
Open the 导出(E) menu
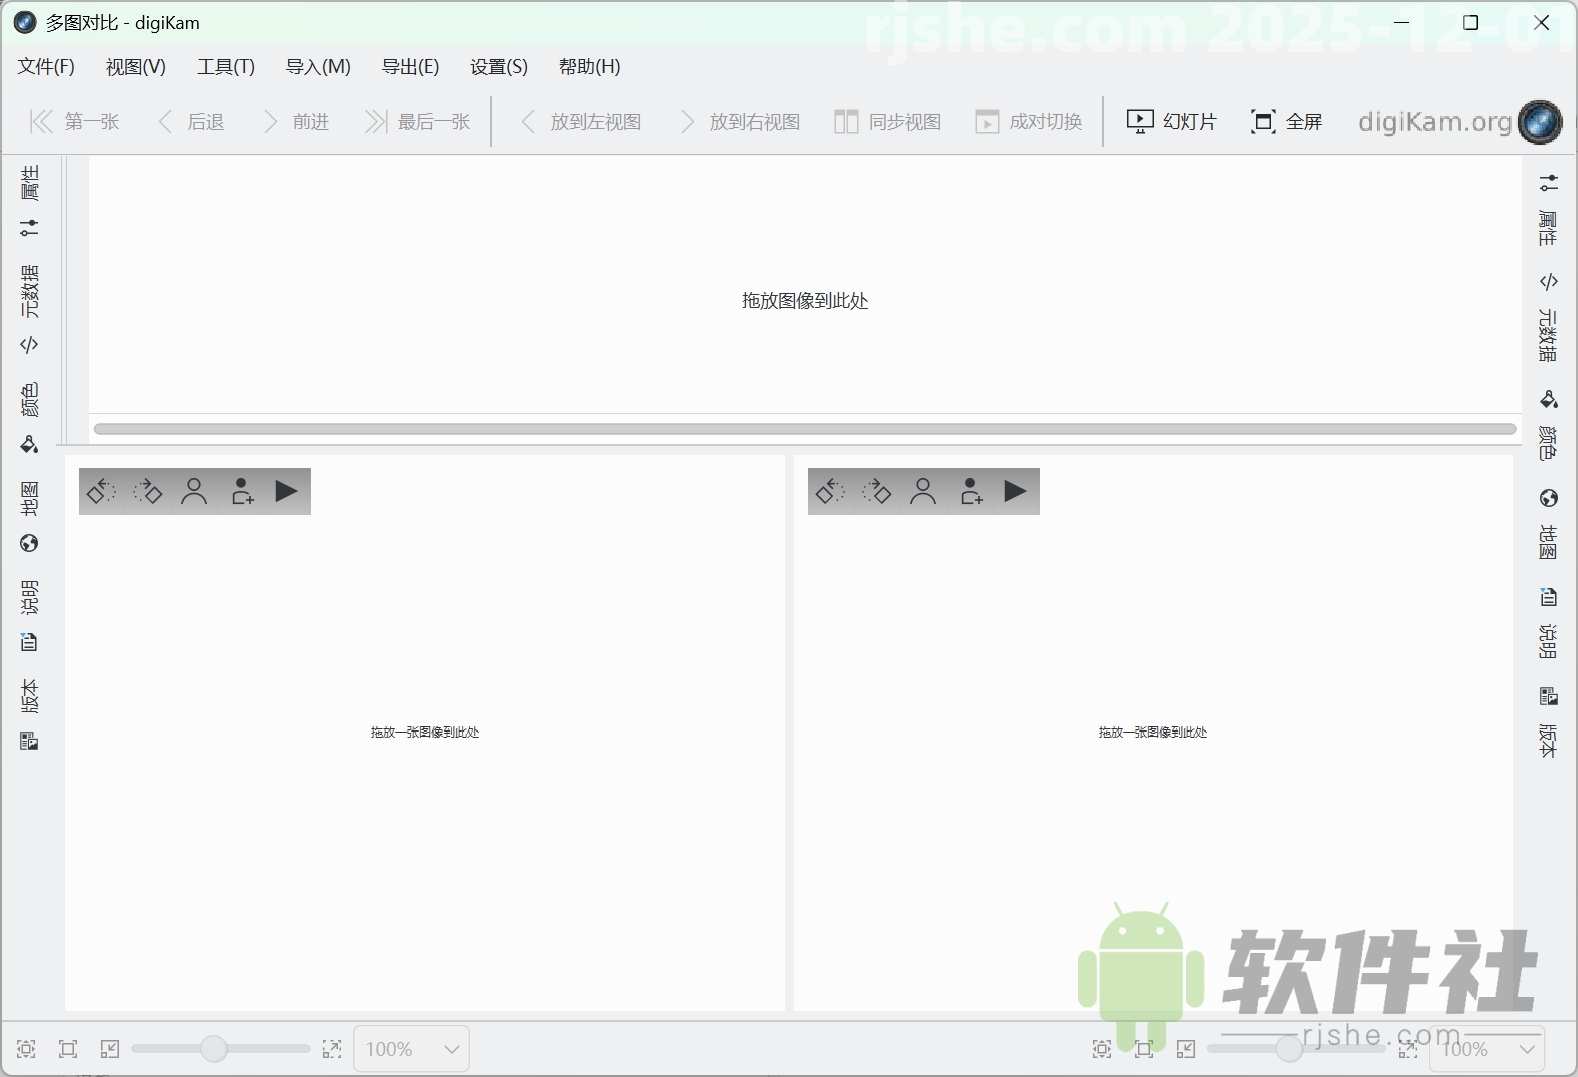pyautogui.click(x=410, y=67)
